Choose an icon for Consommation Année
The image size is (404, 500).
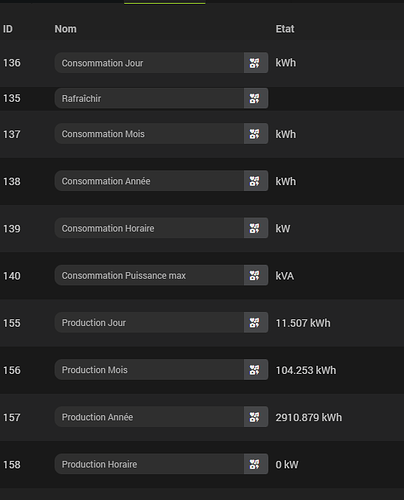click(256, 181)
